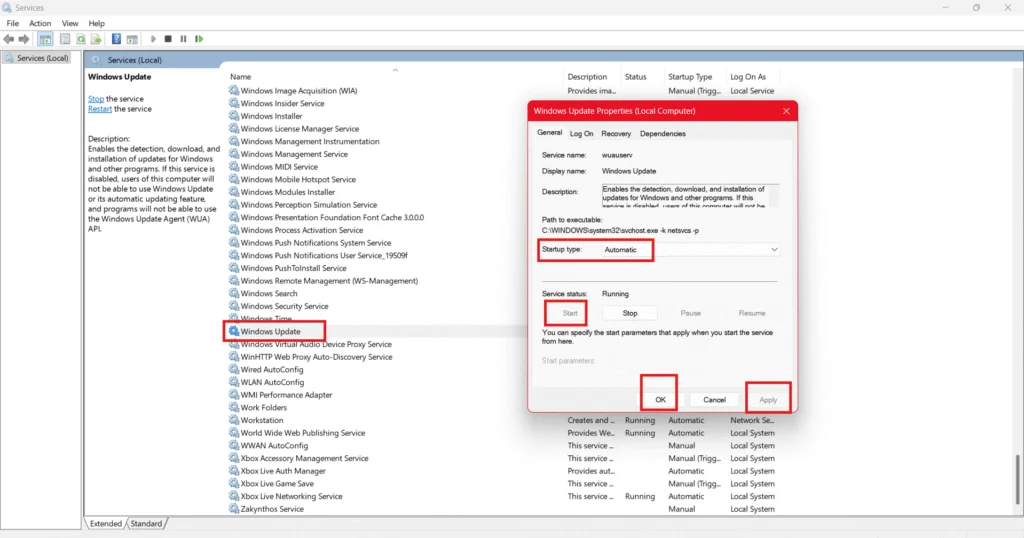Click the gear icon beside Windows Update
This screenshot has height=538, width=1024.
point(234,331)
